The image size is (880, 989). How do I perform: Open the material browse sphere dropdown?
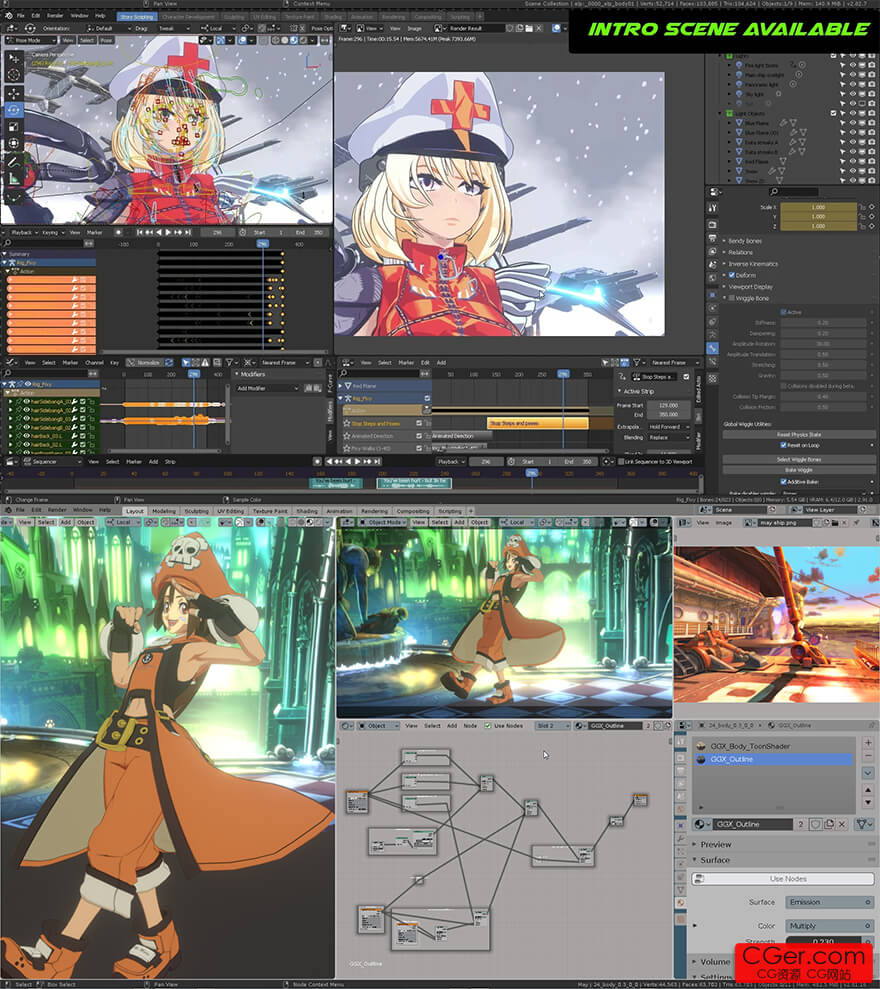tap(701, 824)
